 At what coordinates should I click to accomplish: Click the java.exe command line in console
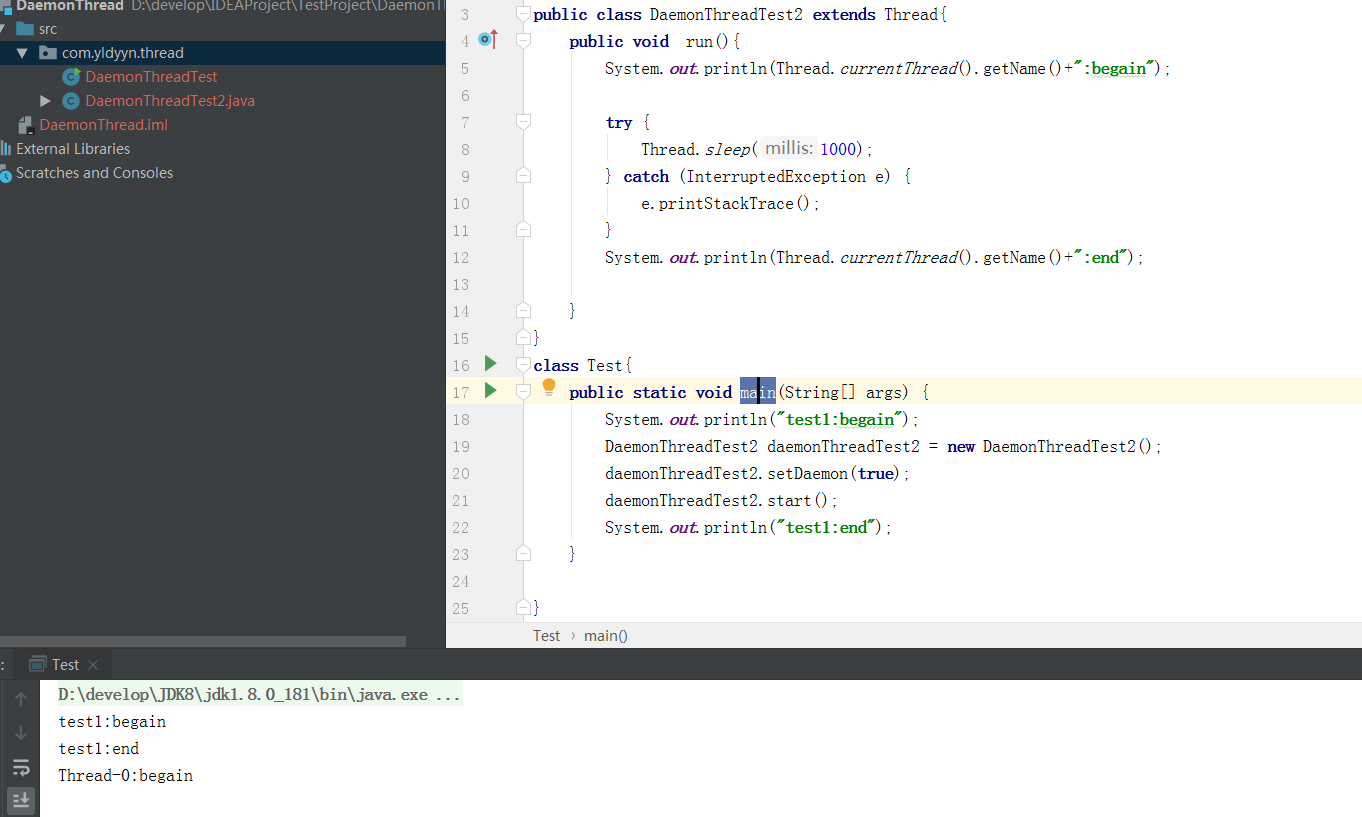(x=259, y=695)
